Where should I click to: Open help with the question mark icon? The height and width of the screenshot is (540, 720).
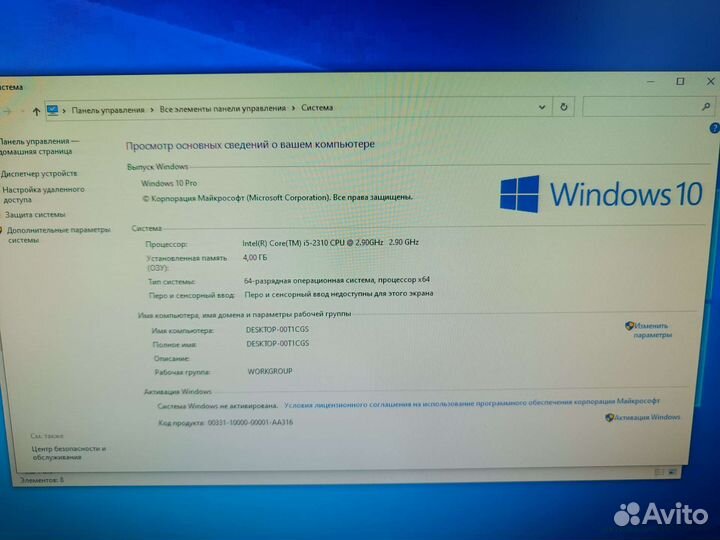(714, 128)
